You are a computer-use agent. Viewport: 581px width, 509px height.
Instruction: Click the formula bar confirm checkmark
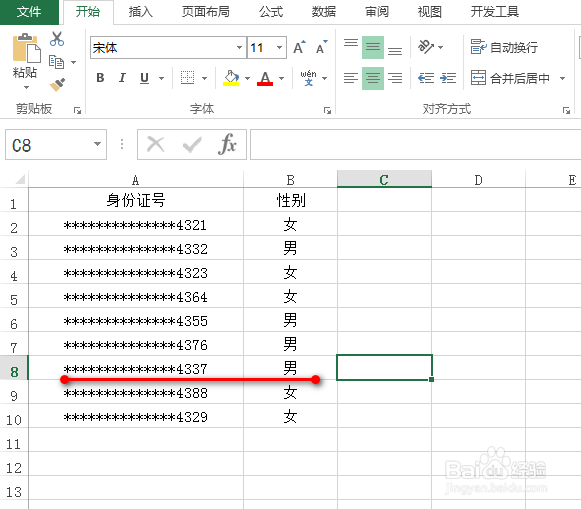(x=192, y=144)
